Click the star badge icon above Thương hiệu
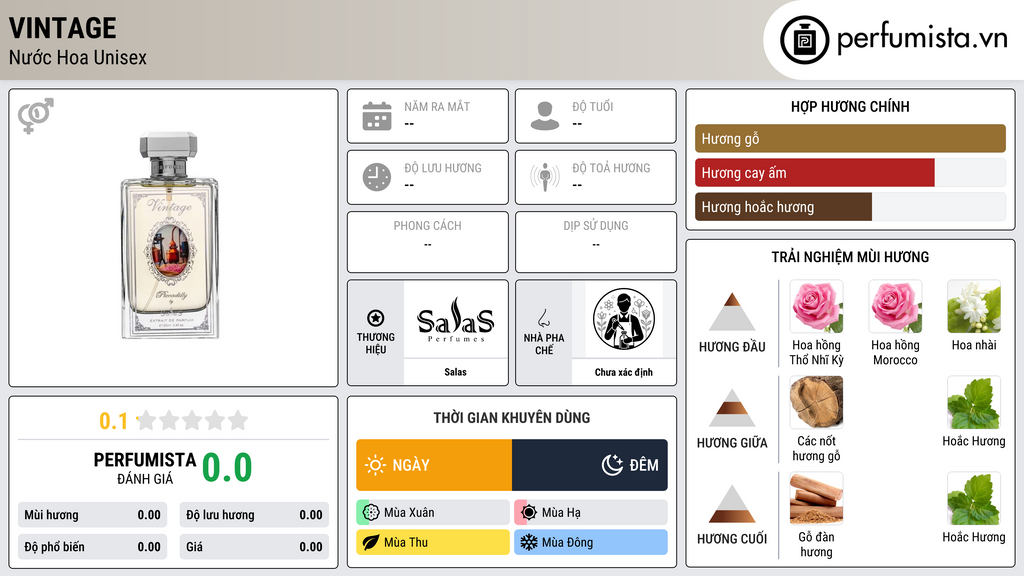Image resolution: width=1024 pixels, height=576 pixels. click(376, 318)
